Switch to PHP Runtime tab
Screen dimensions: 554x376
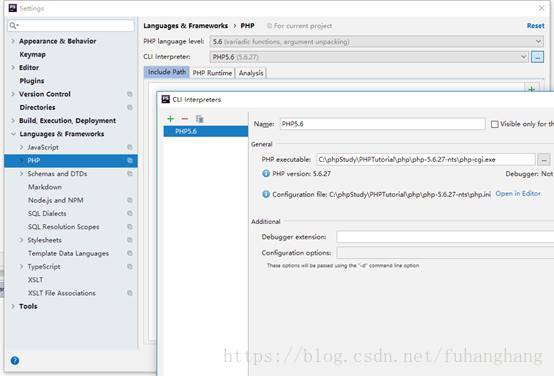tap(212, 73)
